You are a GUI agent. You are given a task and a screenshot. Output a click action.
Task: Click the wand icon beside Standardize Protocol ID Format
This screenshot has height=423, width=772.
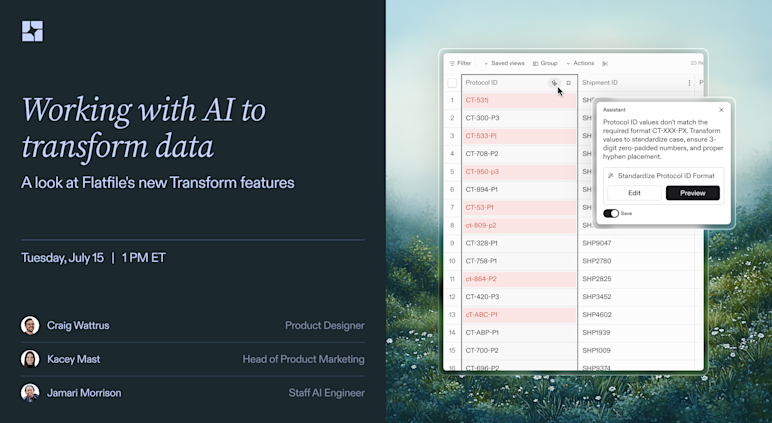click(611, 176)
